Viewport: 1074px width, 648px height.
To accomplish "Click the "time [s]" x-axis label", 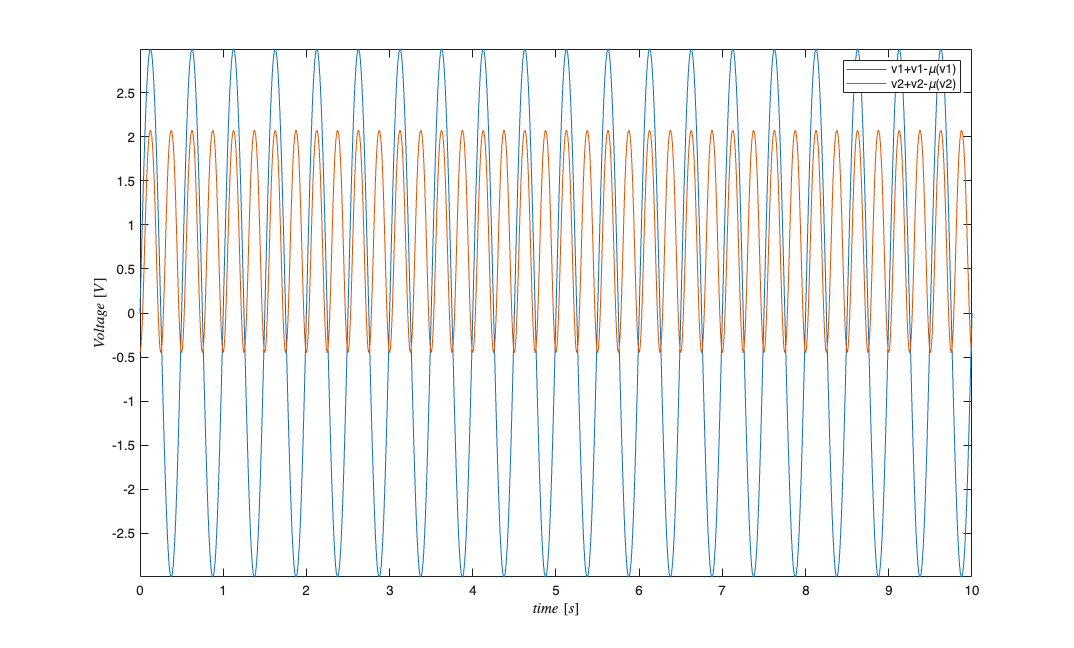I will coord(555,608).
